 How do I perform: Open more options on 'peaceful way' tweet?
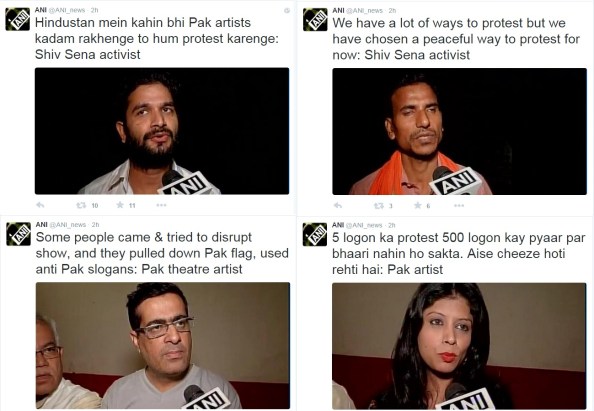coord(459,205)
